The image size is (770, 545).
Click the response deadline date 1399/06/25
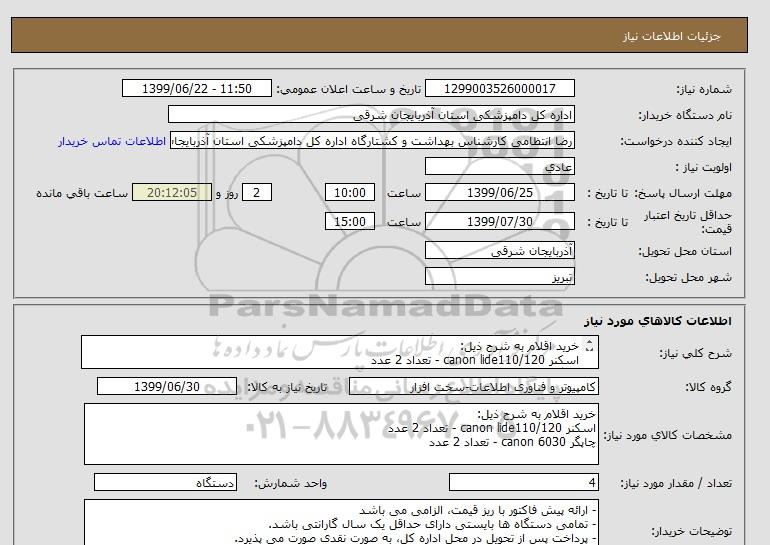click(x=499, y=192)
